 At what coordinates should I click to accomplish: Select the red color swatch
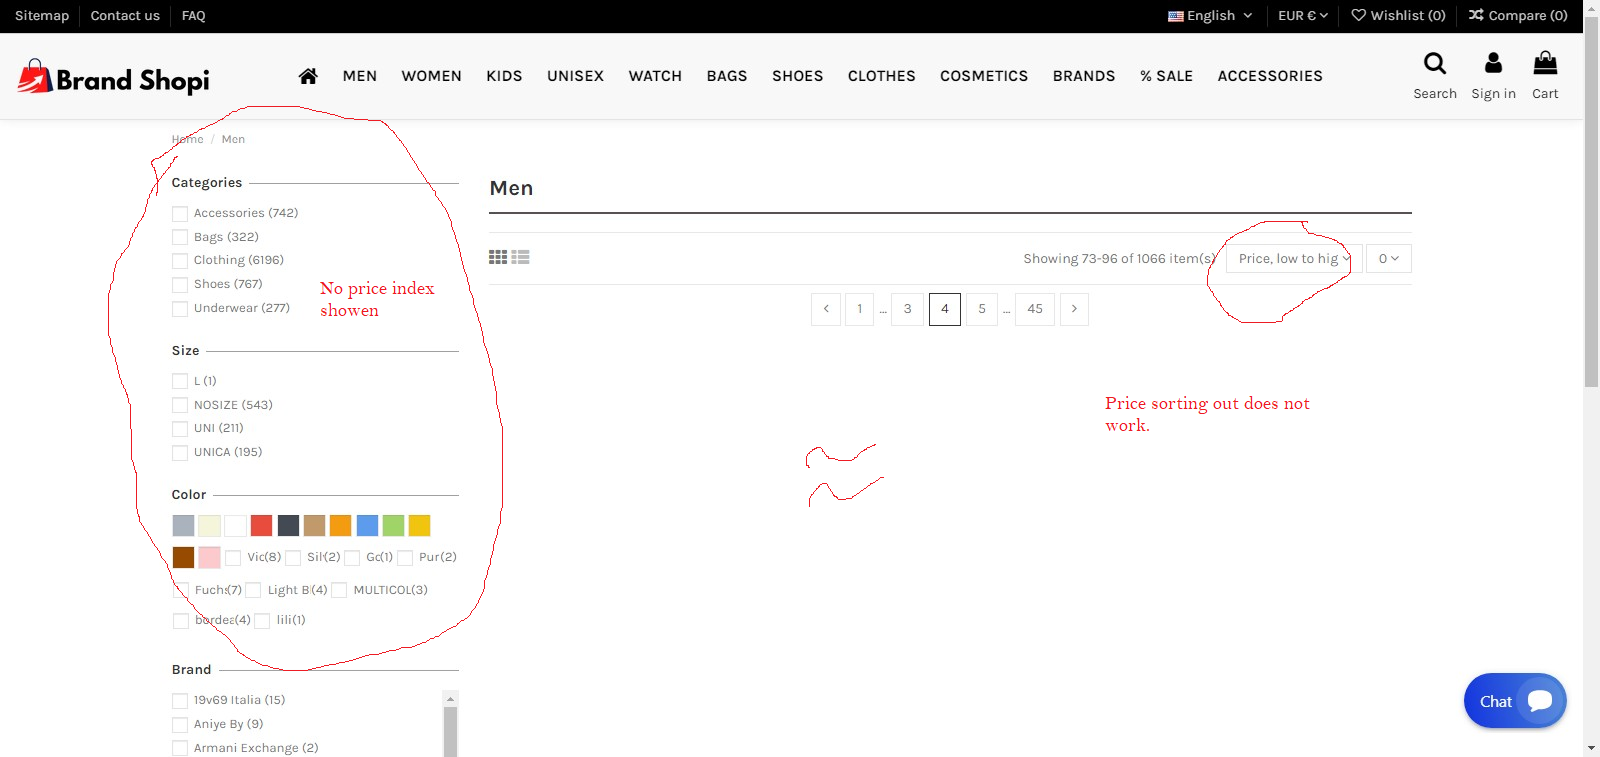(262, 525)
